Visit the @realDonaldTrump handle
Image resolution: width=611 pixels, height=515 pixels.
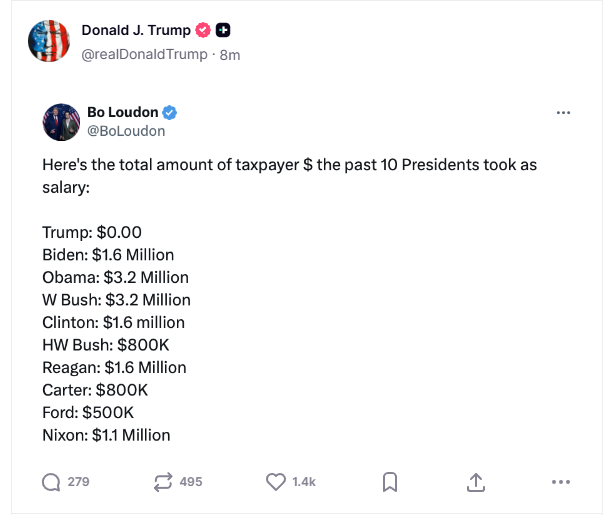[145, 54]
